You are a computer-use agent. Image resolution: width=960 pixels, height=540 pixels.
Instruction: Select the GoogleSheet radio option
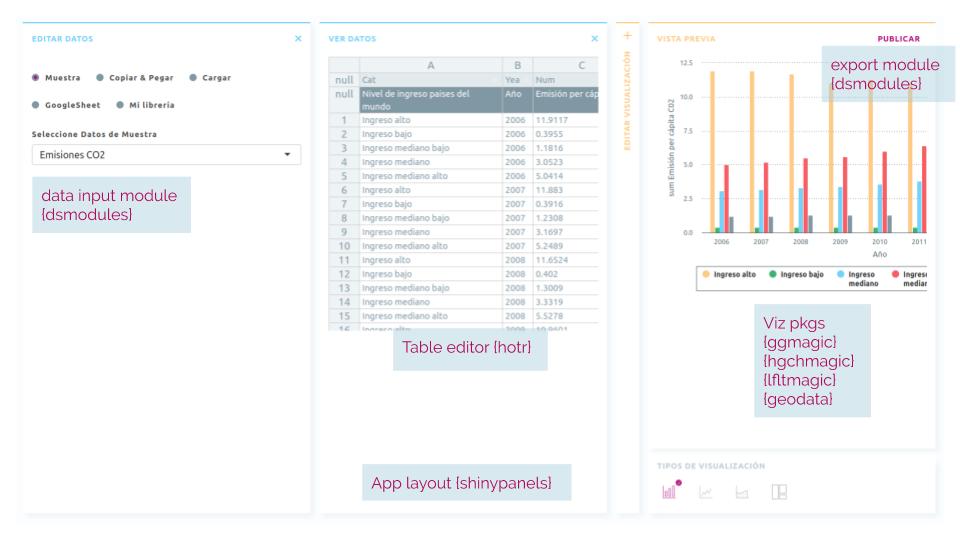click(x=36, y=105)
